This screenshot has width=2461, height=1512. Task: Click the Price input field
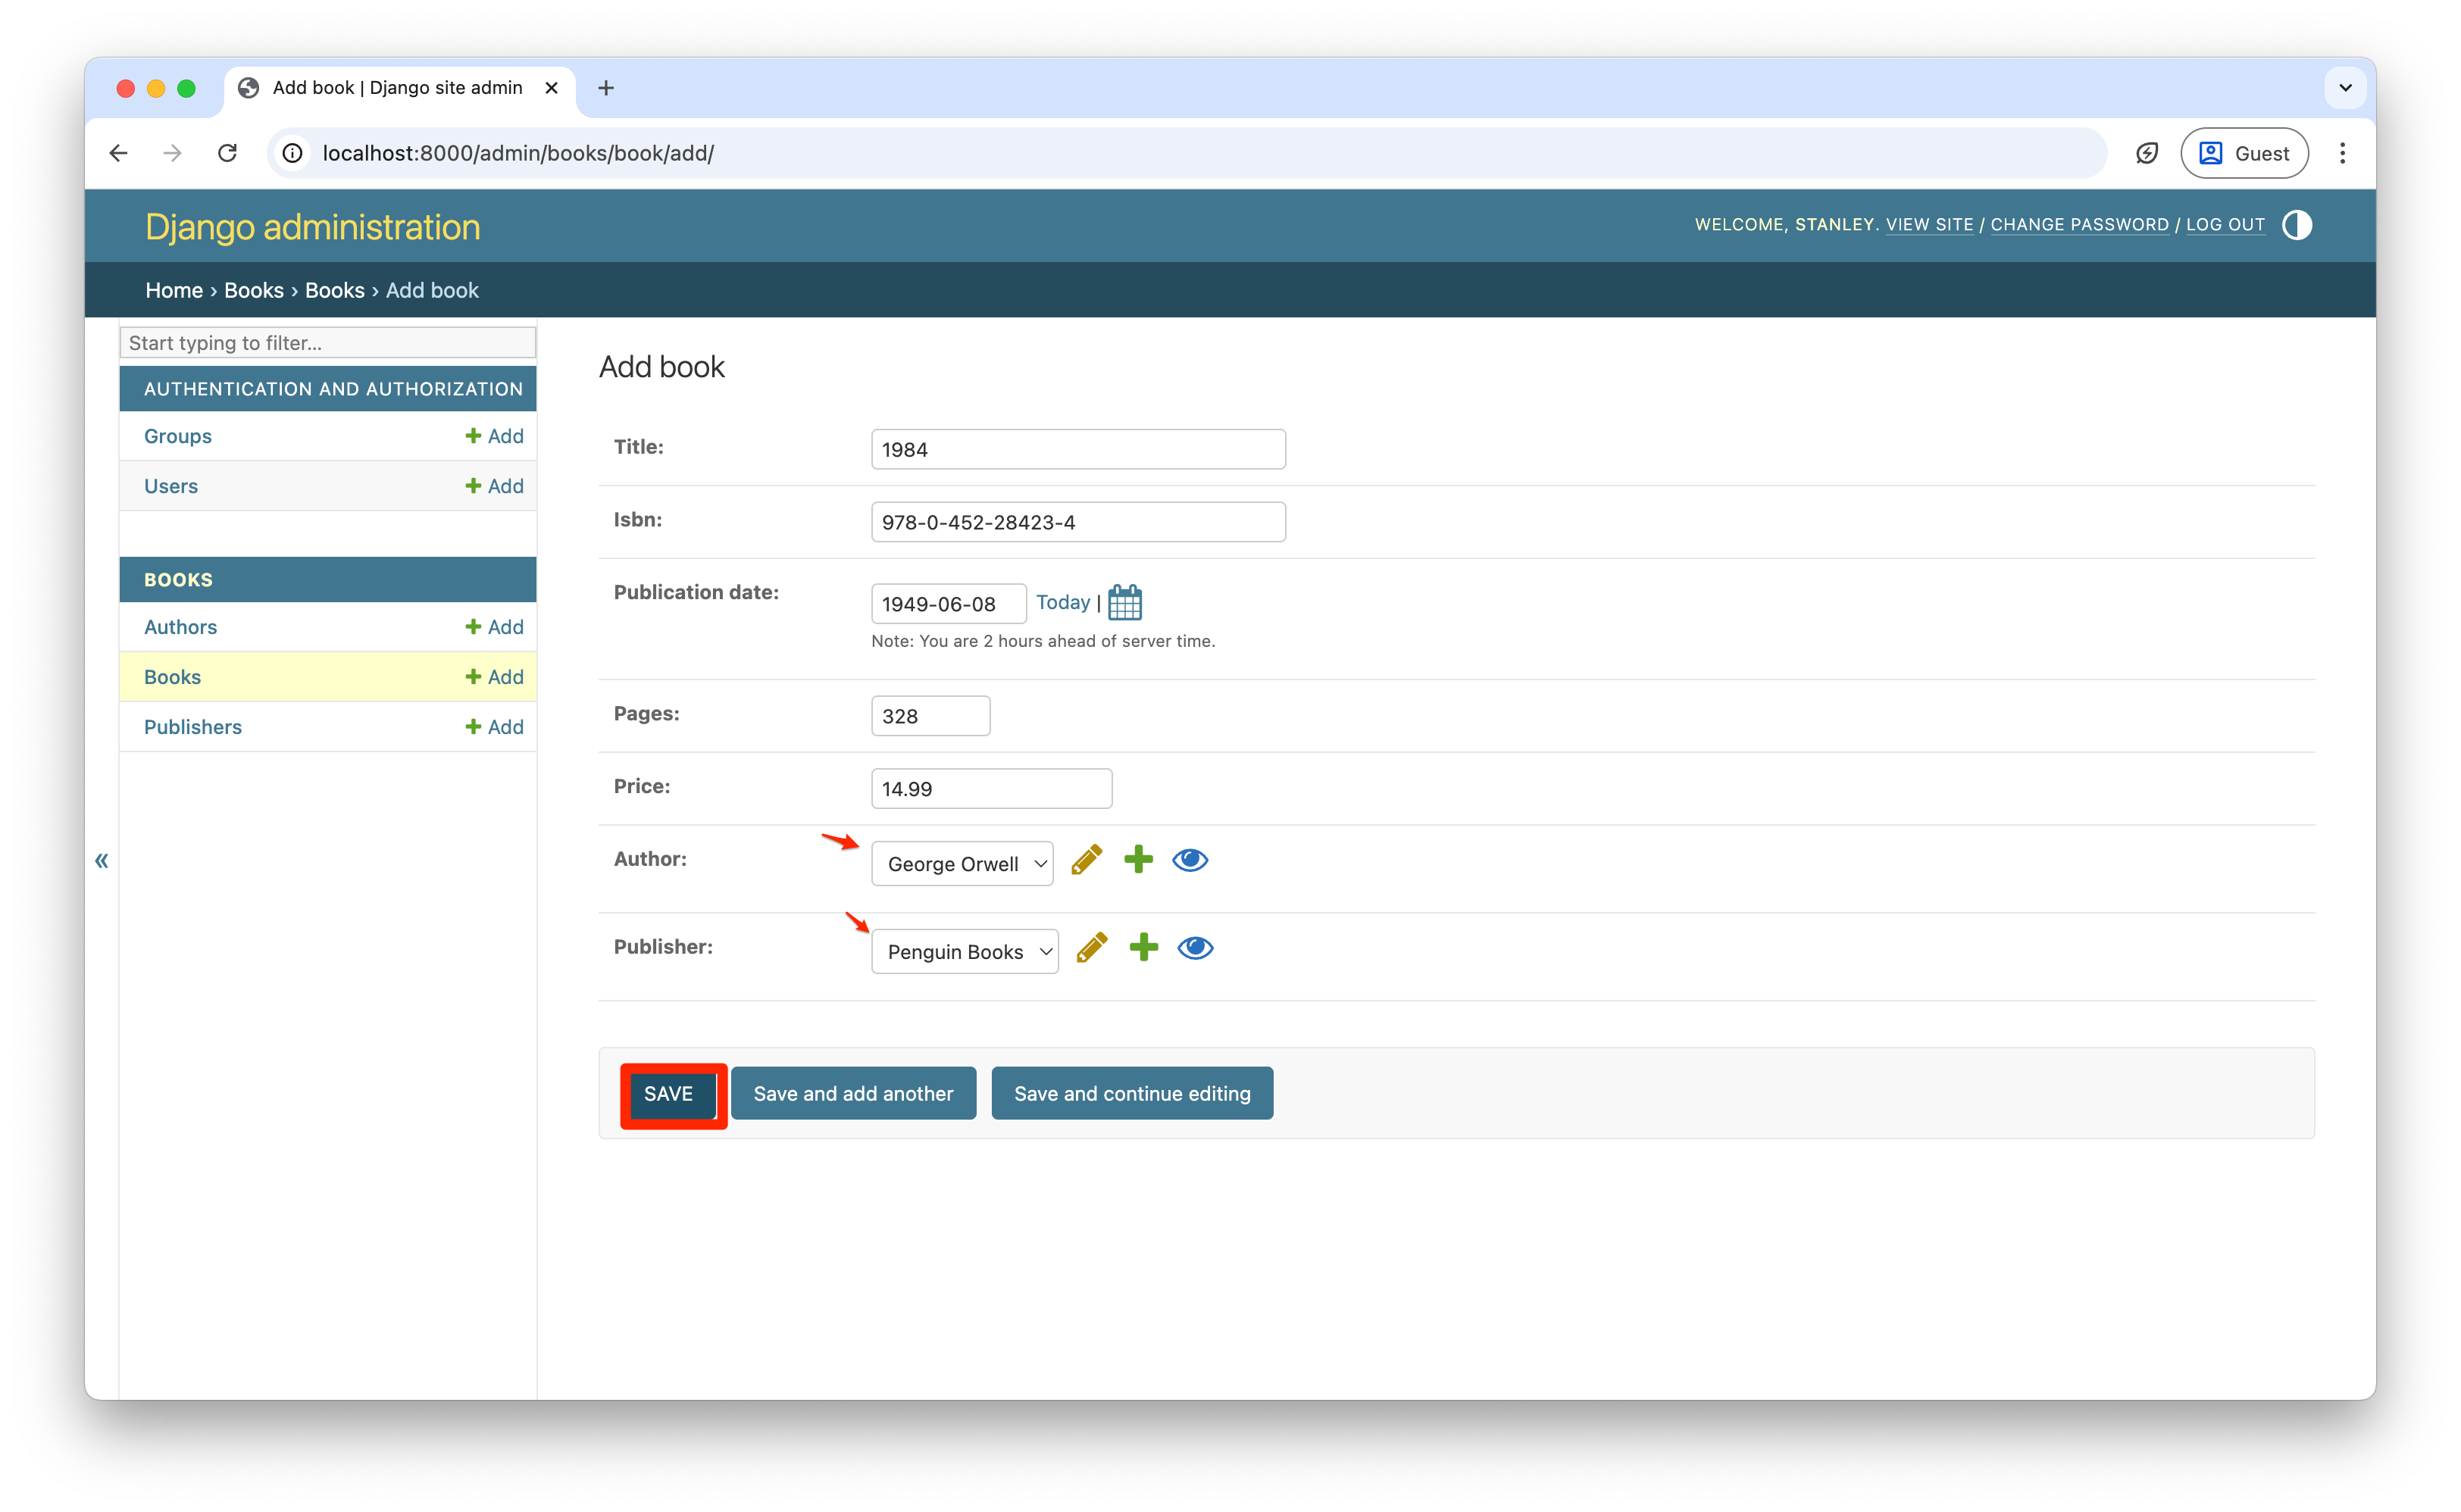click(x=990, y=789)
